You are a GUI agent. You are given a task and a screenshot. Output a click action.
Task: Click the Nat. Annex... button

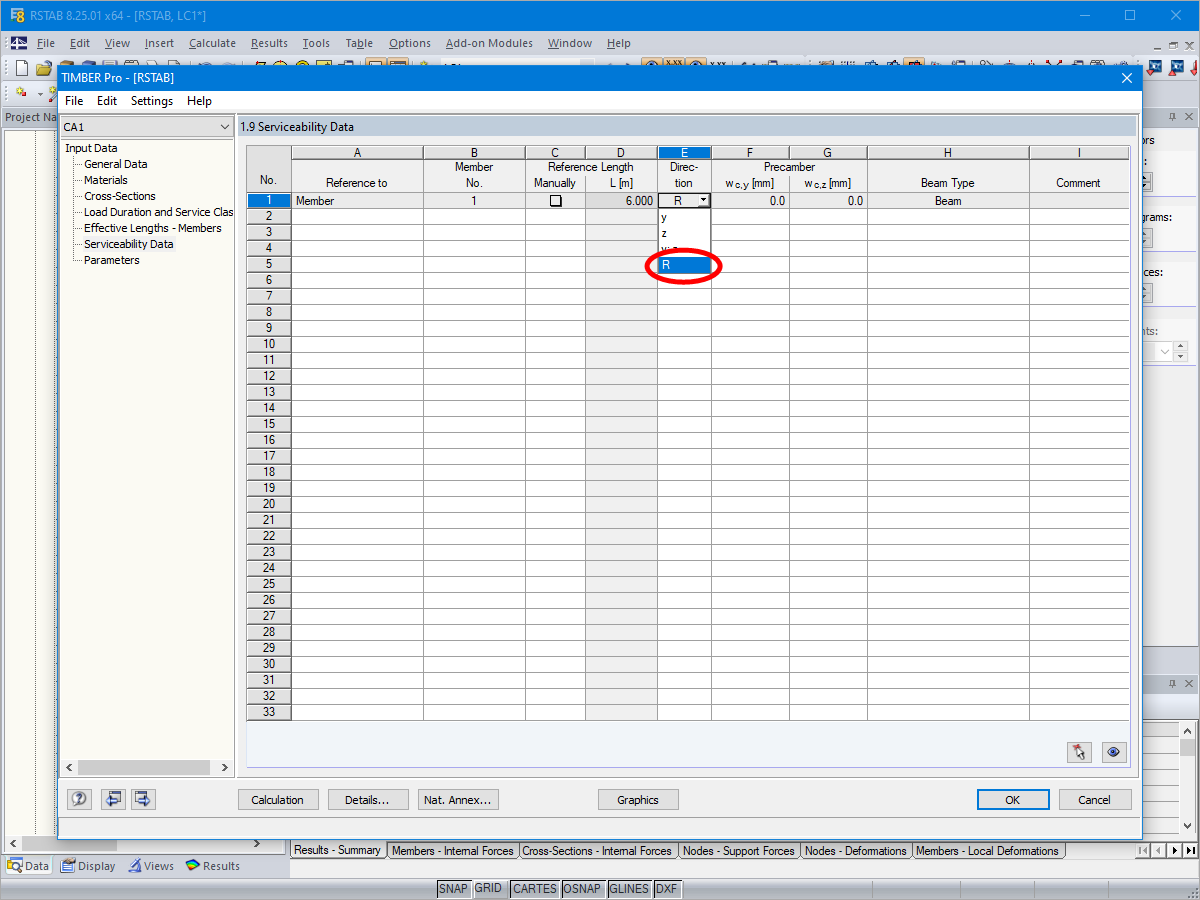coord(458,799)
